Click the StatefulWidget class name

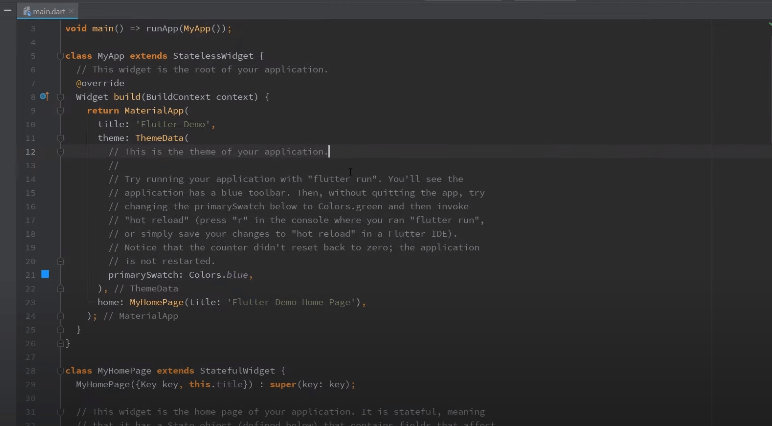coord(239,370)
